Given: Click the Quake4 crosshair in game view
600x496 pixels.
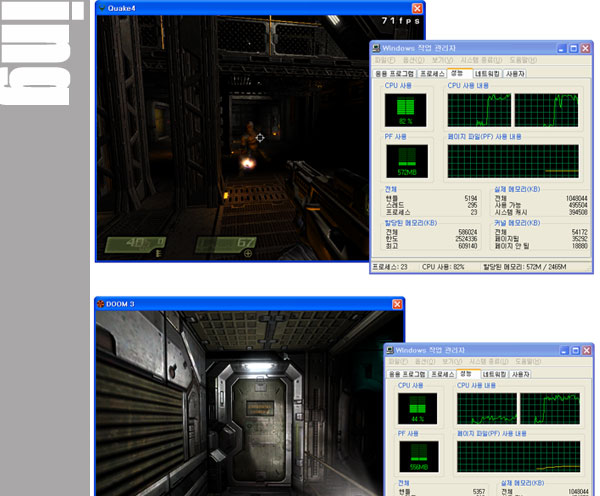Looking at the screenshot, I should 260,138.
